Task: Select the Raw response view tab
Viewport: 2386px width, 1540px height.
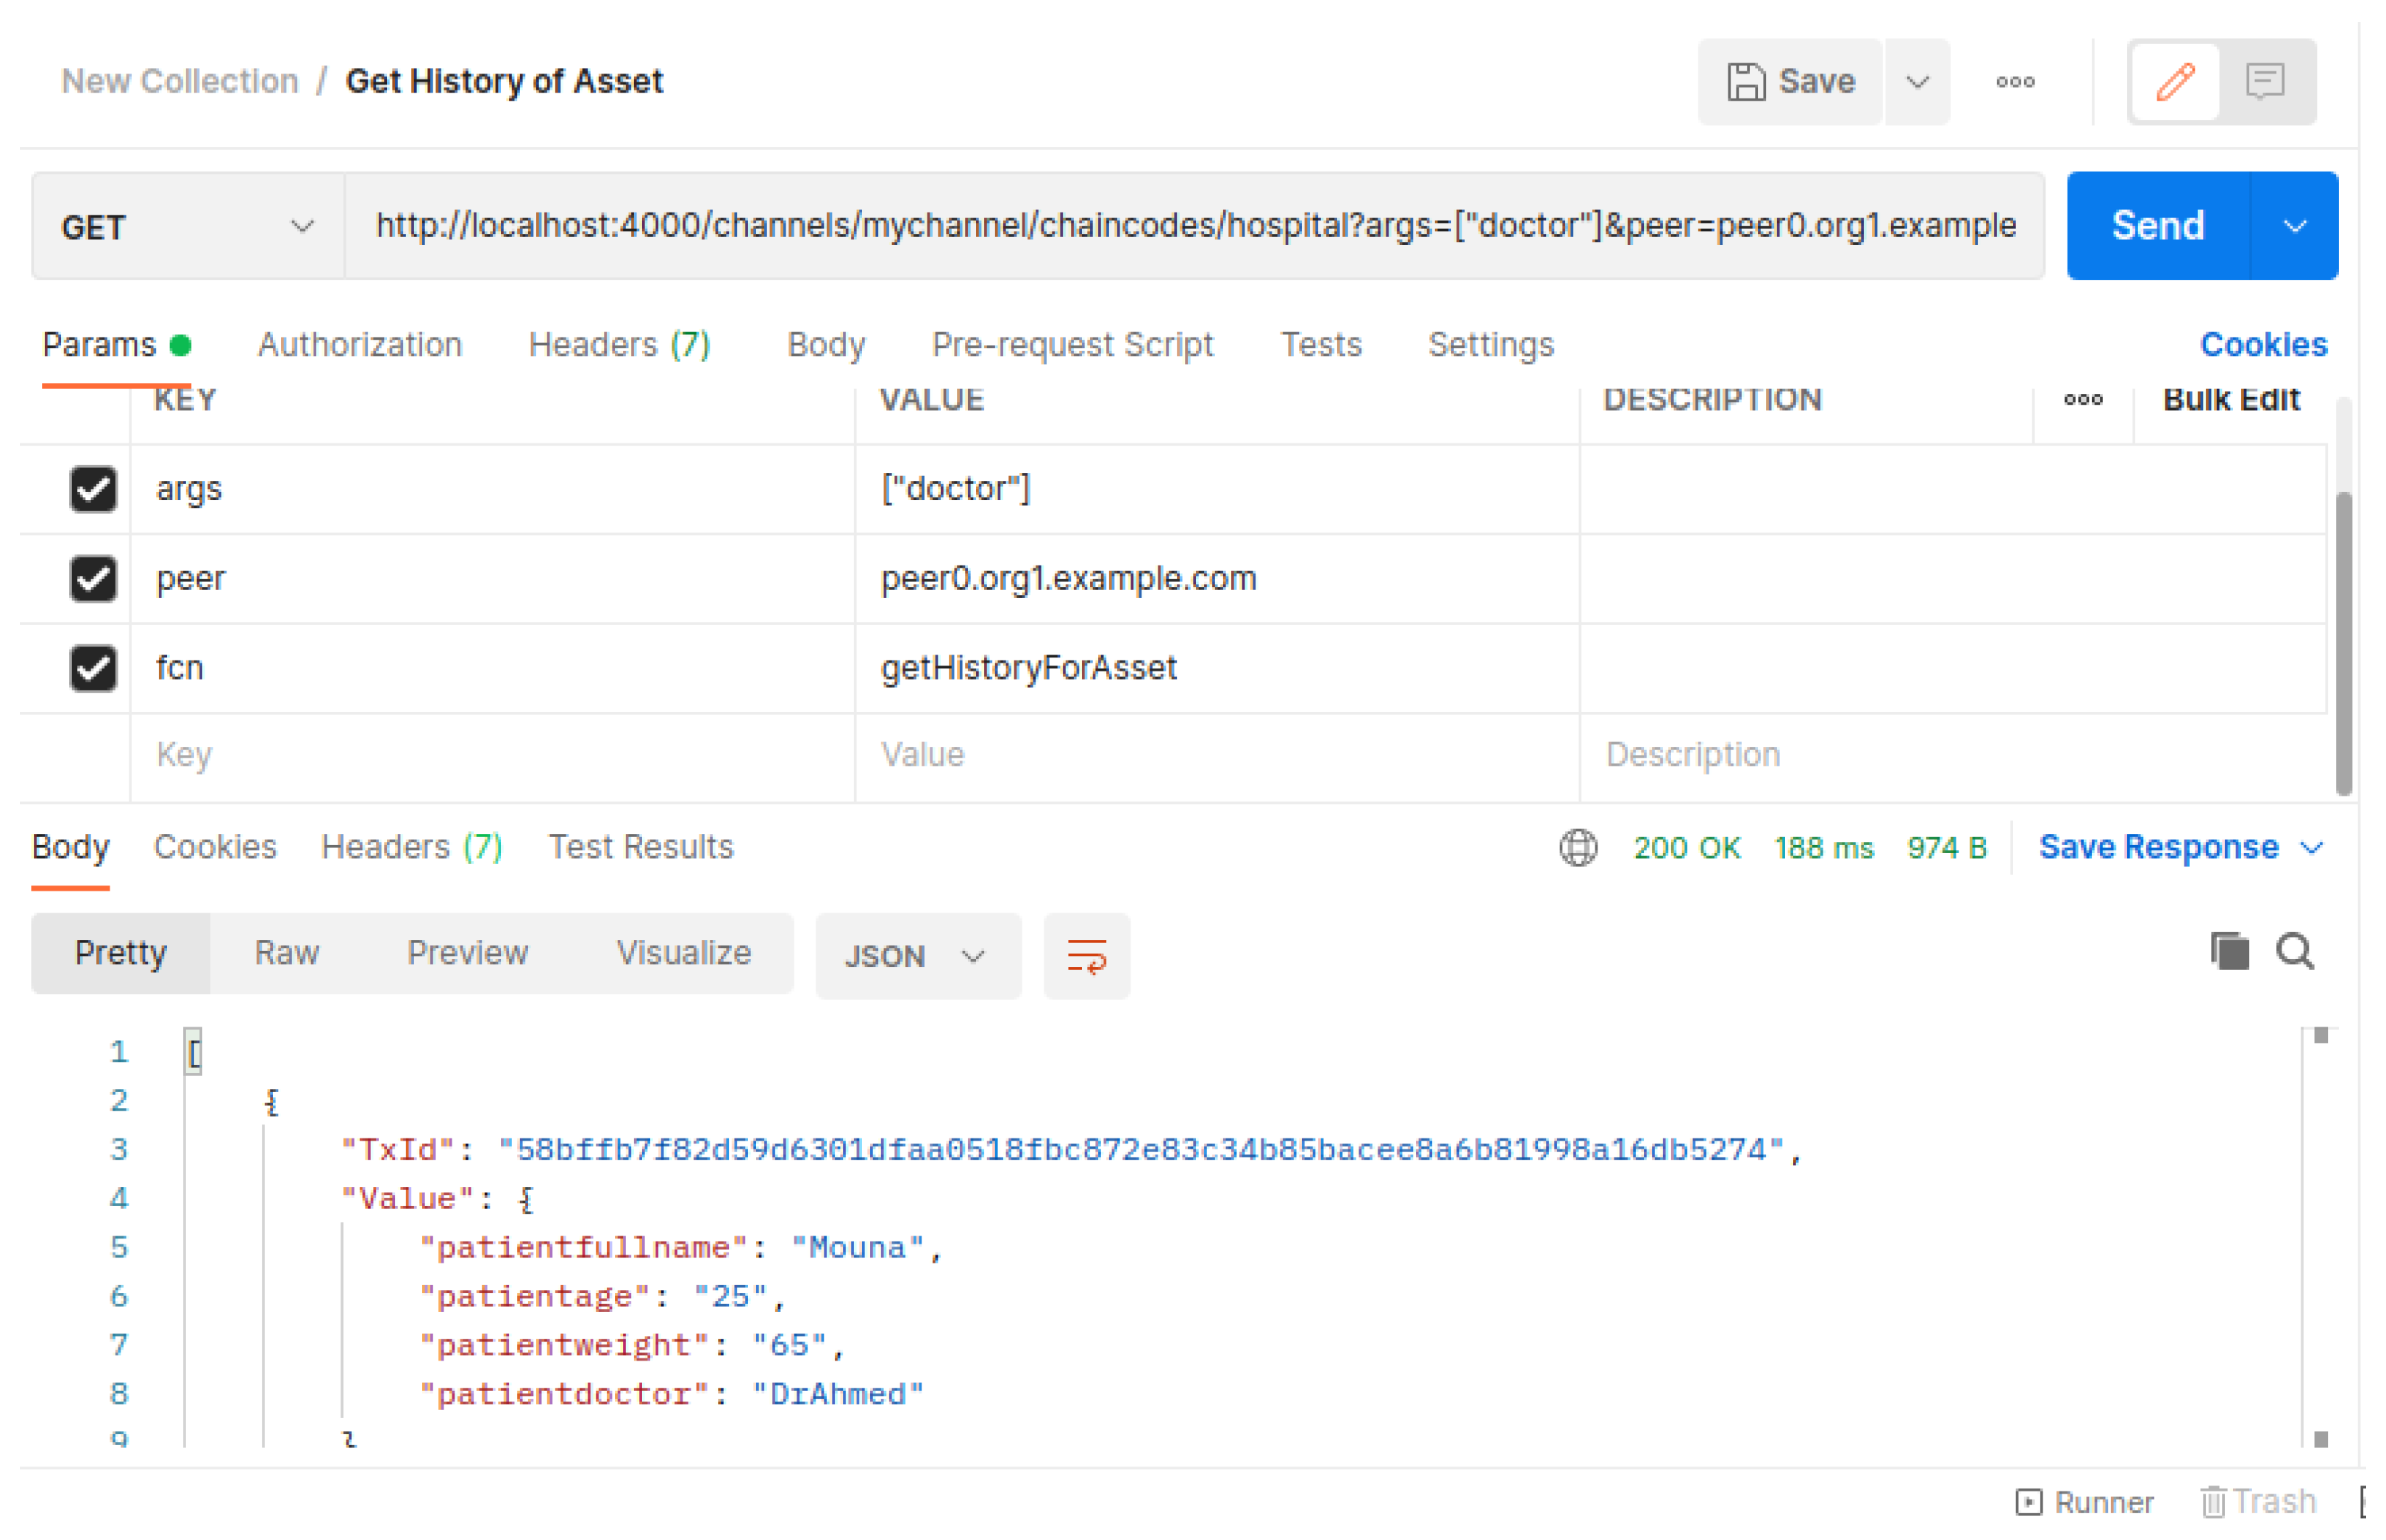Action: click(x=286, y=952)
